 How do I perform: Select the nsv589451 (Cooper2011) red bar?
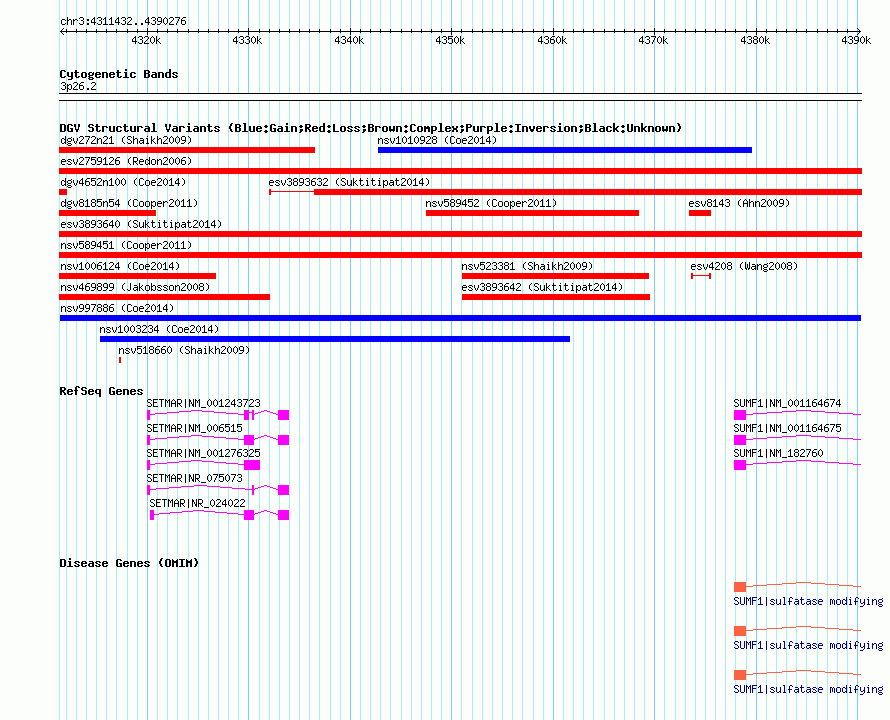[460, 255]
